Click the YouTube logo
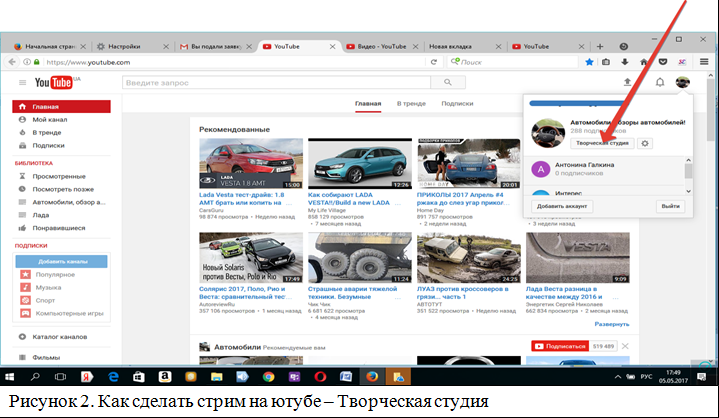The image size is (719, 418). pyautogui.click(x=56, y=82)
